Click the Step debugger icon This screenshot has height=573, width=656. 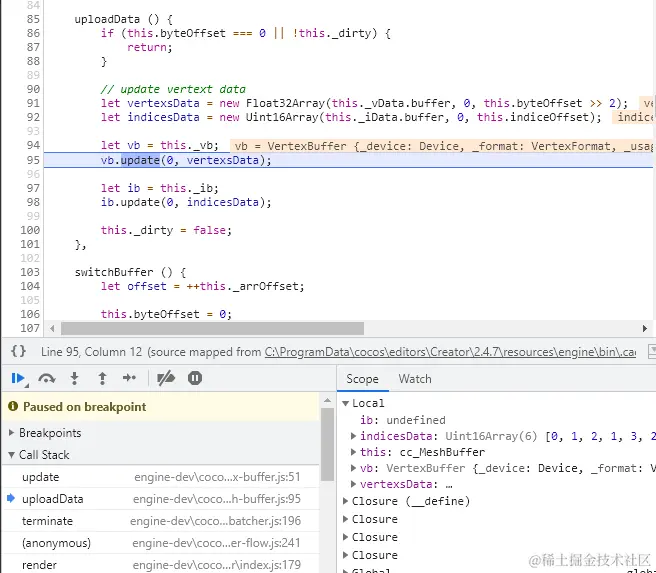point(129,378)
